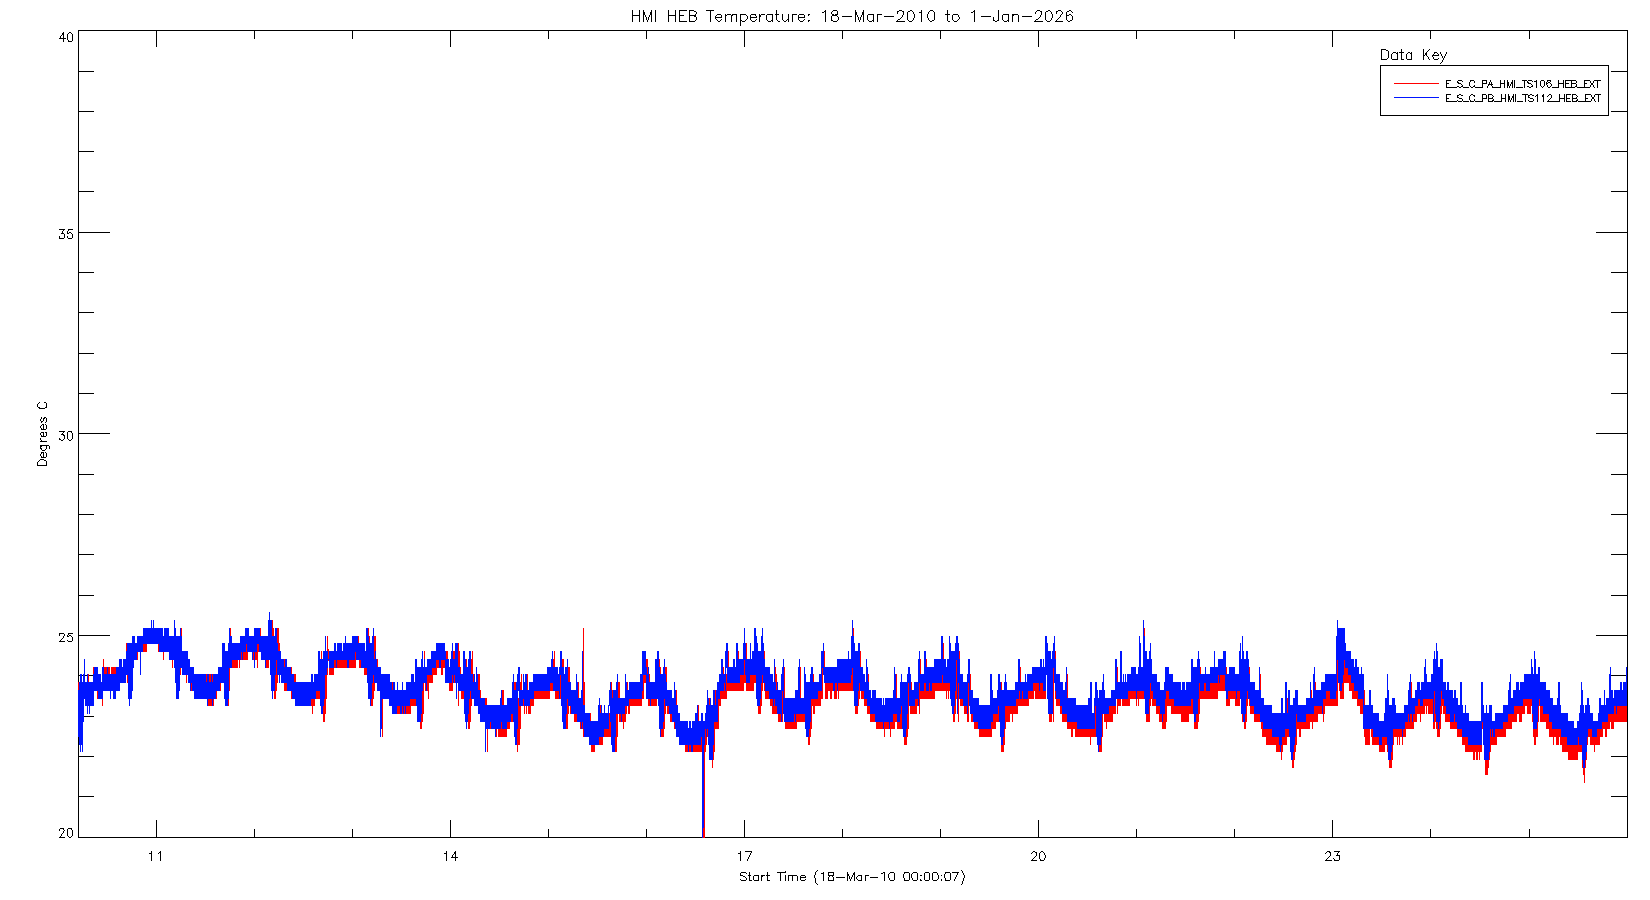Click the HMI HEB Temperature chart title
Image resolution: width=1650 pixels, height=900 pixels.
tap(852, 16)
